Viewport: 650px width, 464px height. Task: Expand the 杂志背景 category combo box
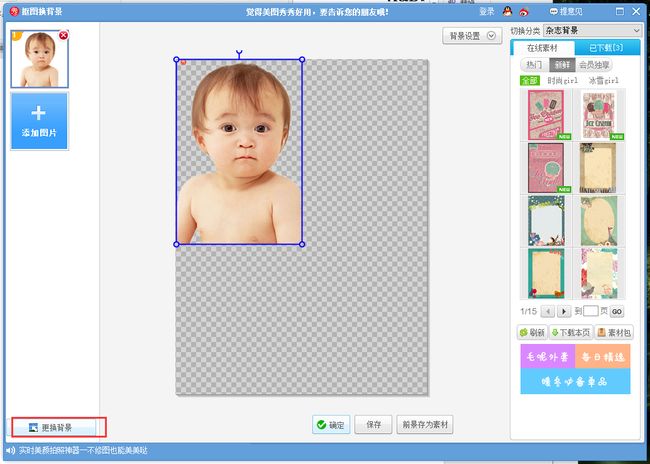point(592,31)
